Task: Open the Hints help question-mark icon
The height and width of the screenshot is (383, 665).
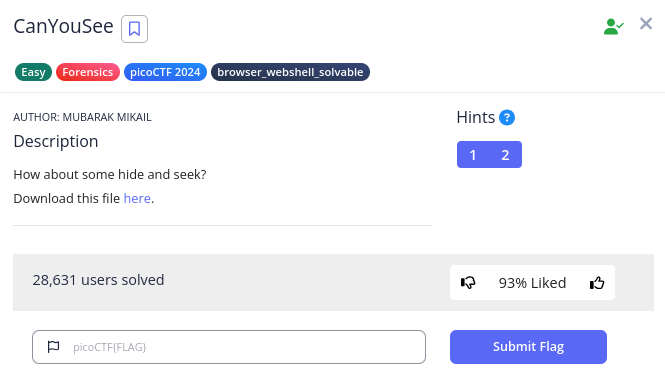Action: [507, 117]
